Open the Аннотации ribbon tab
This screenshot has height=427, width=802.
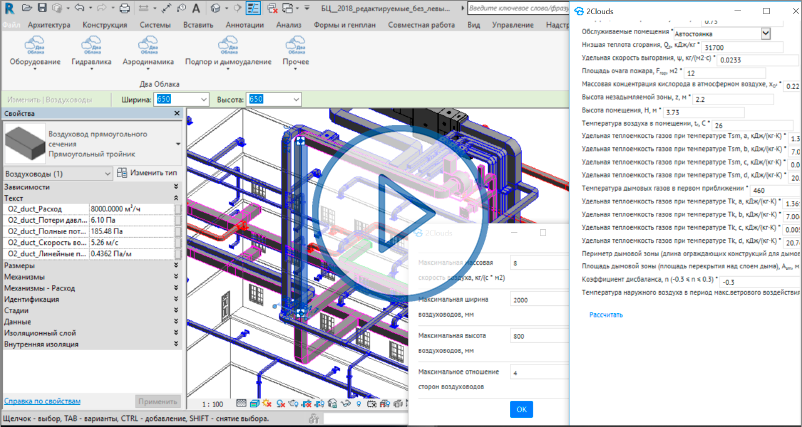point(244,25)
